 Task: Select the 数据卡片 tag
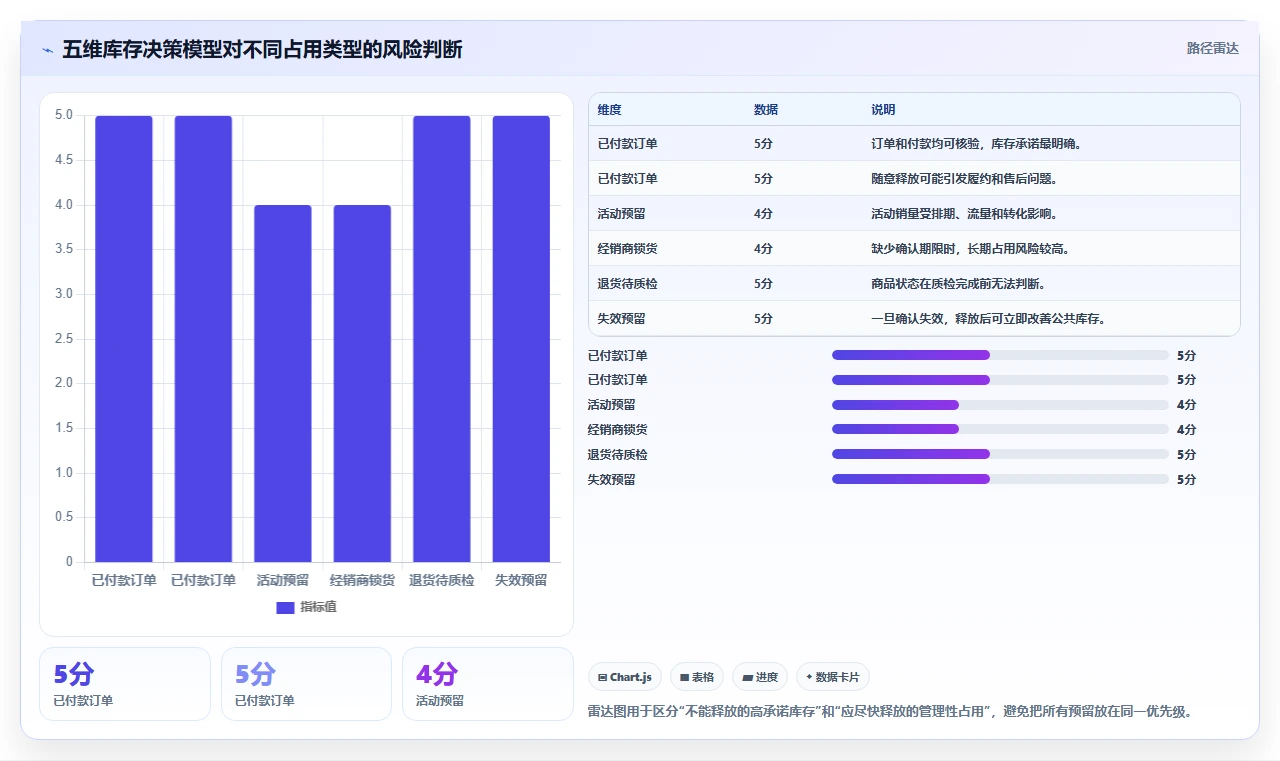(x=833, y=677)
